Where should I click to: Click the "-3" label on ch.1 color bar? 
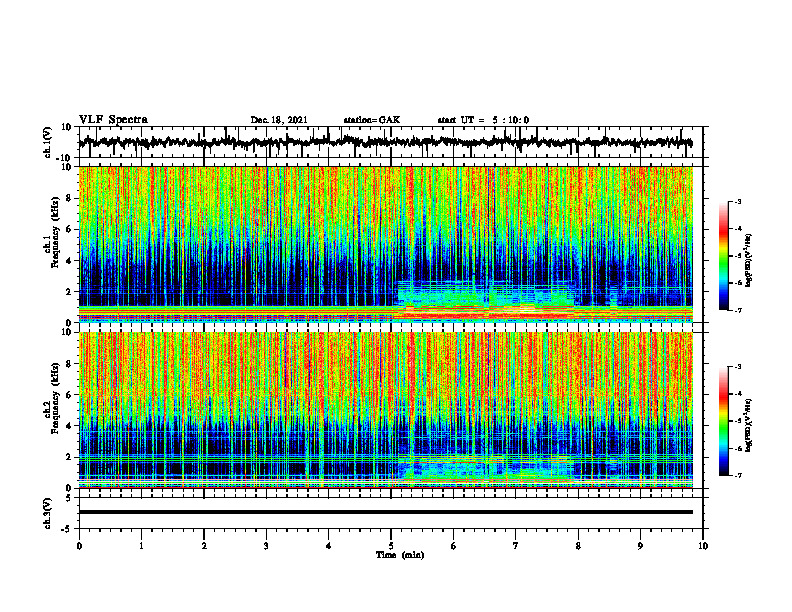tap(737, 201)
